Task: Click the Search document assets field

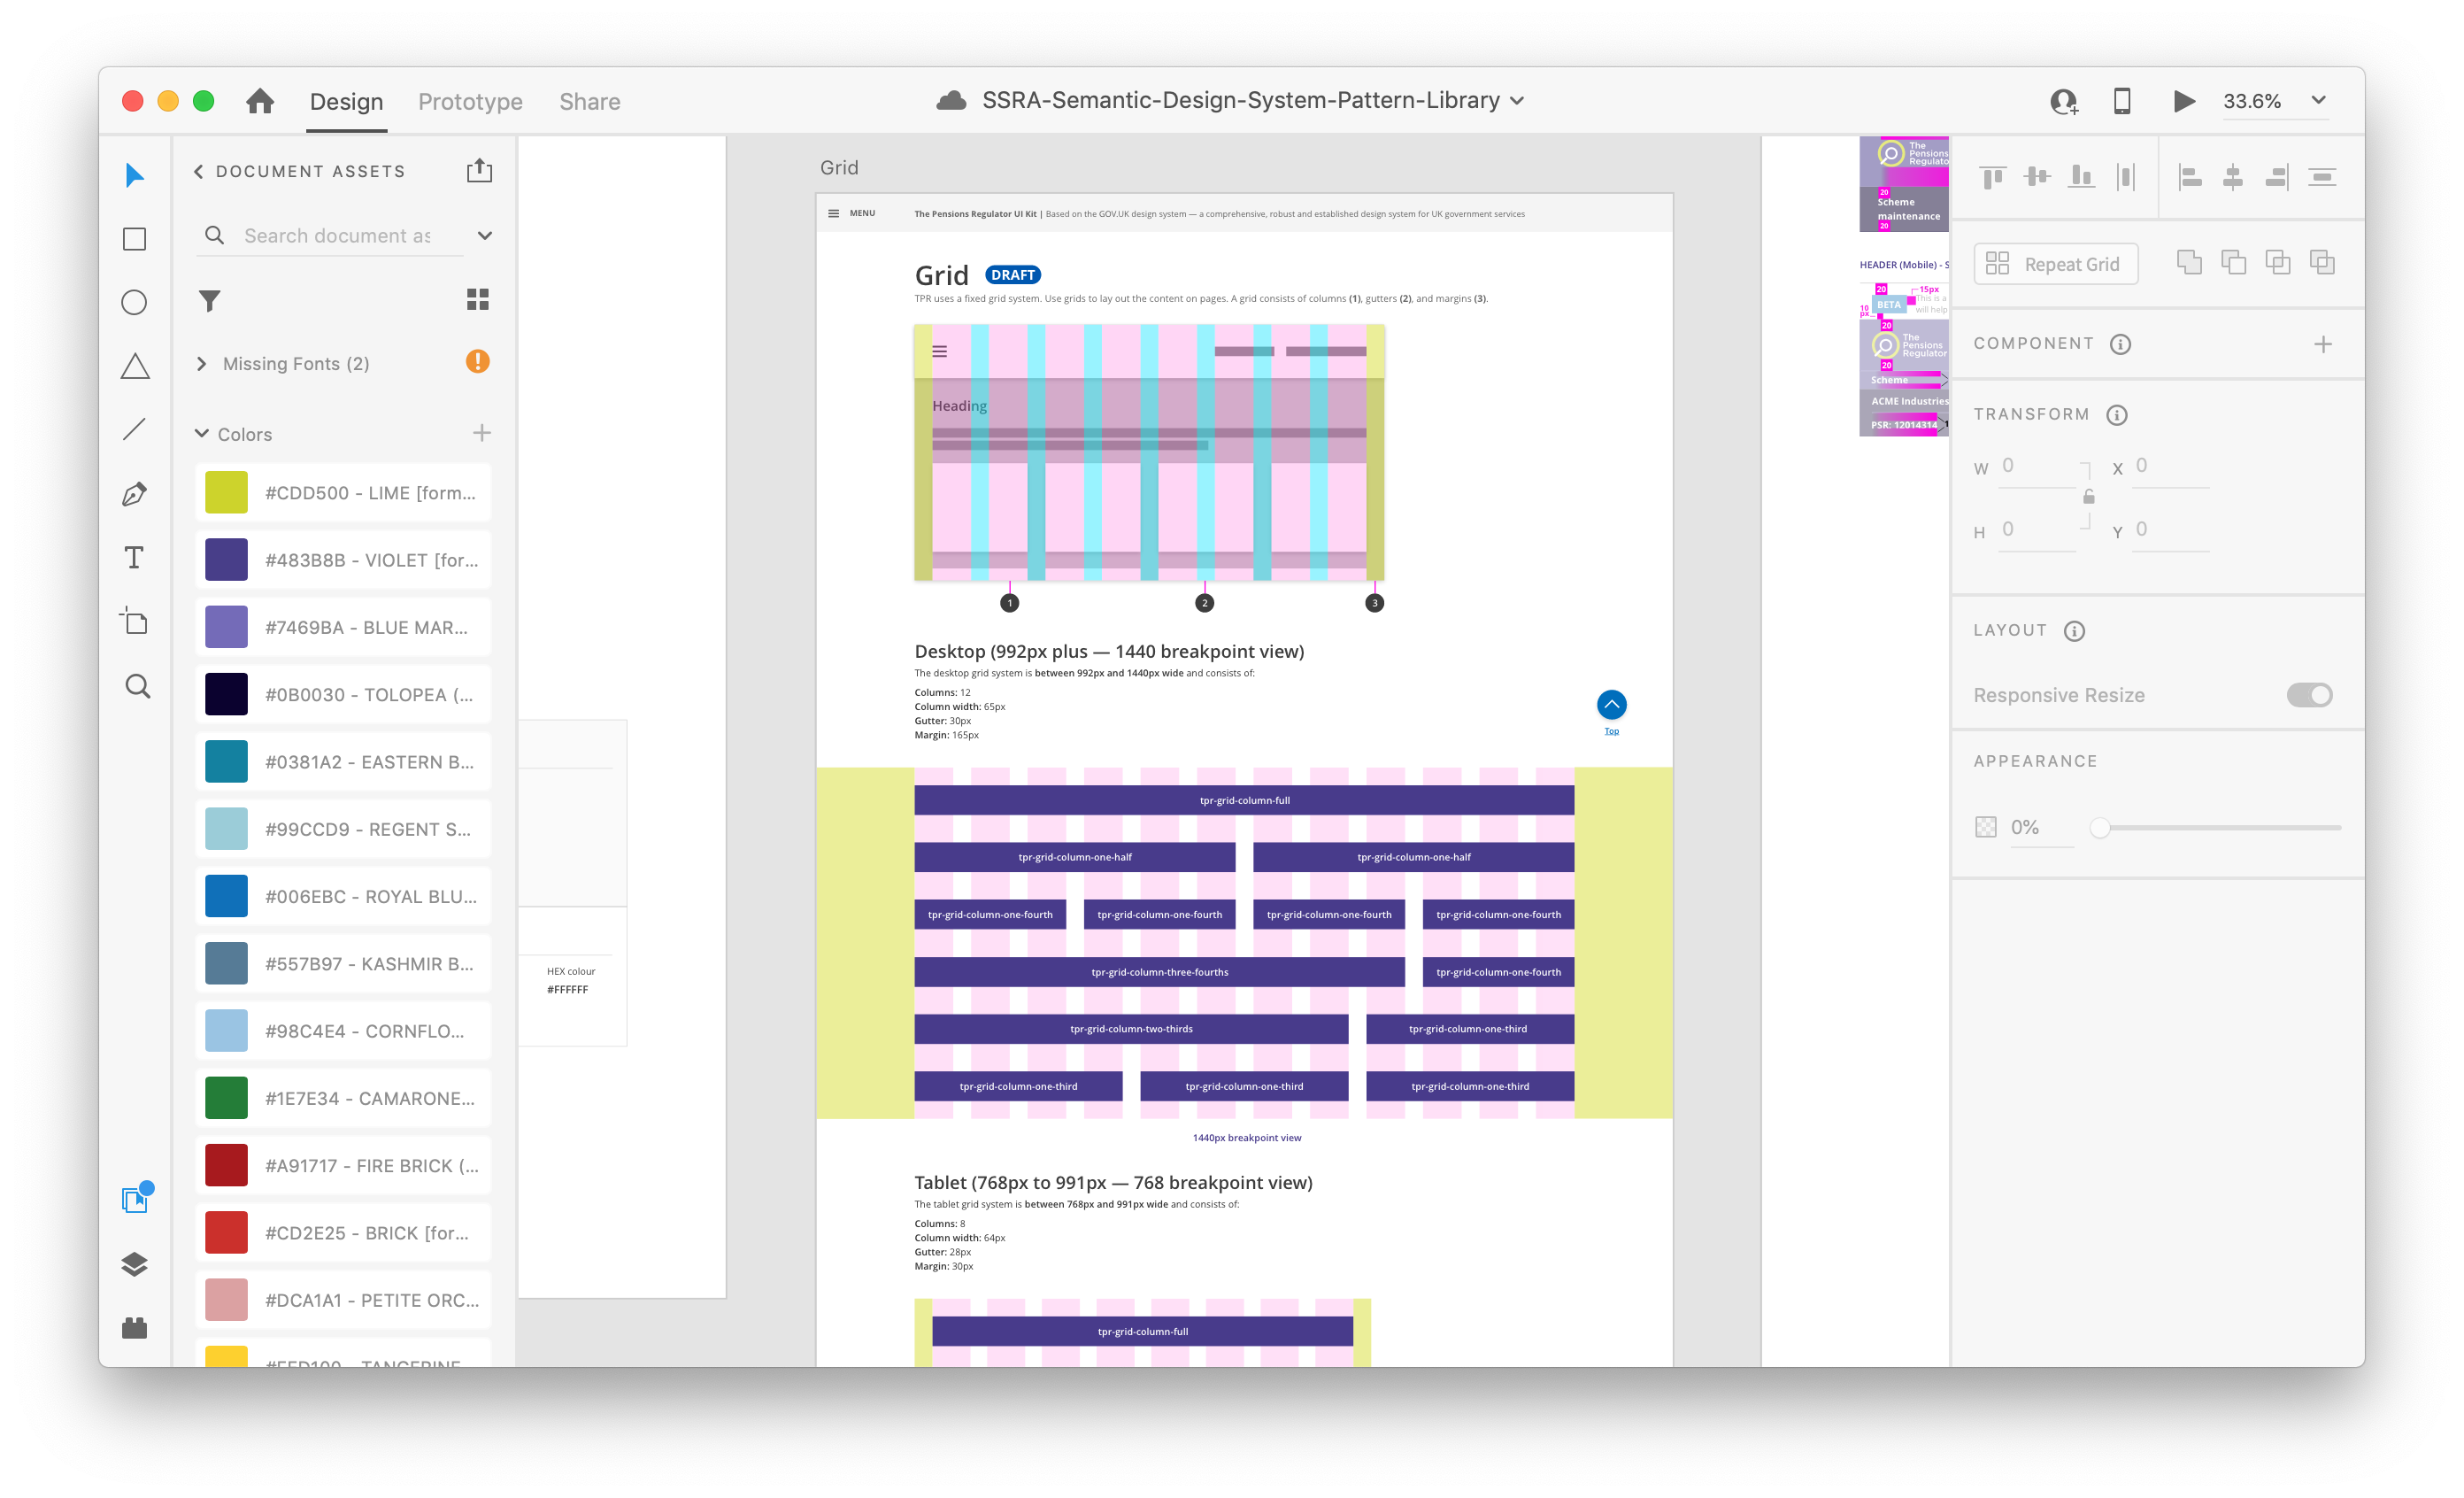Action: tap(337, 236)
